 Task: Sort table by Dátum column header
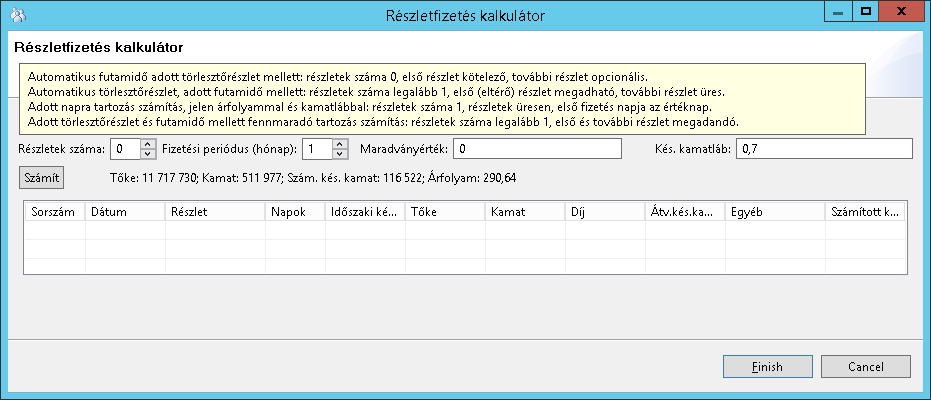point(124,212)
